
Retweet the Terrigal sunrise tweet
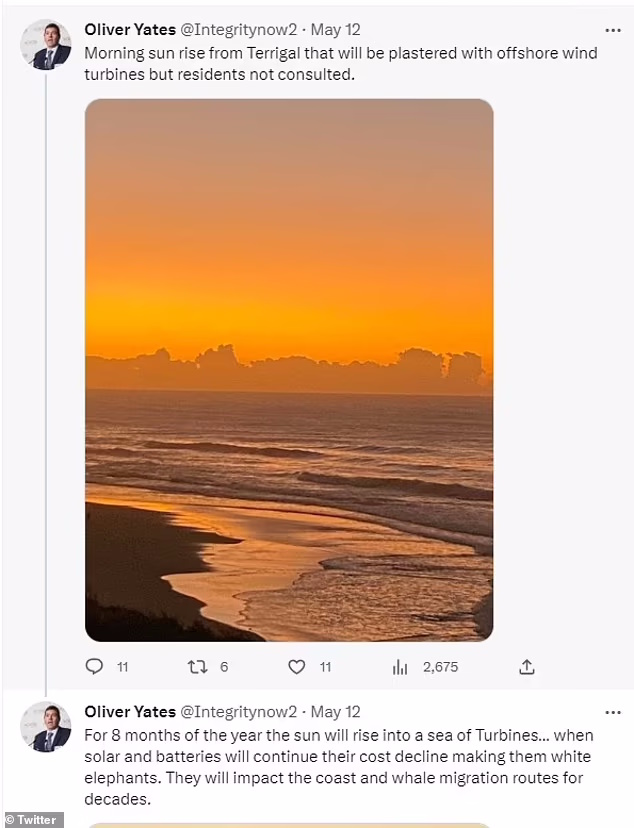(197, 666)
